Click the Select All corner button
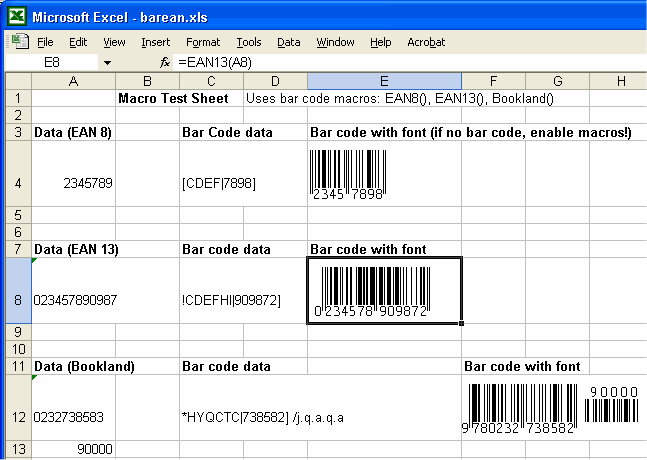The image size is (647, 460). click(x=19, y=81)
